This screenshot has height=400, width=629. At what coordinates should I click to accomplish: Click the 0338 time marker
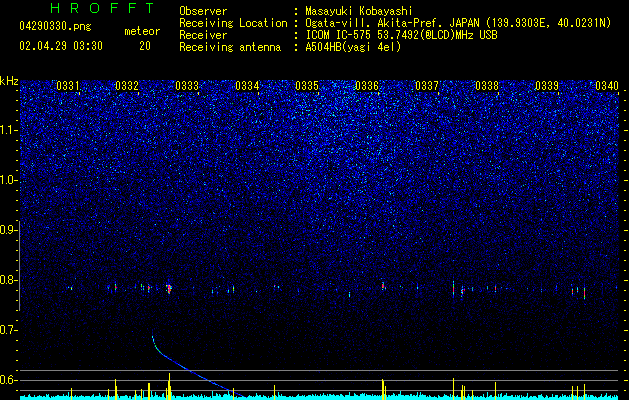[487, 86]
